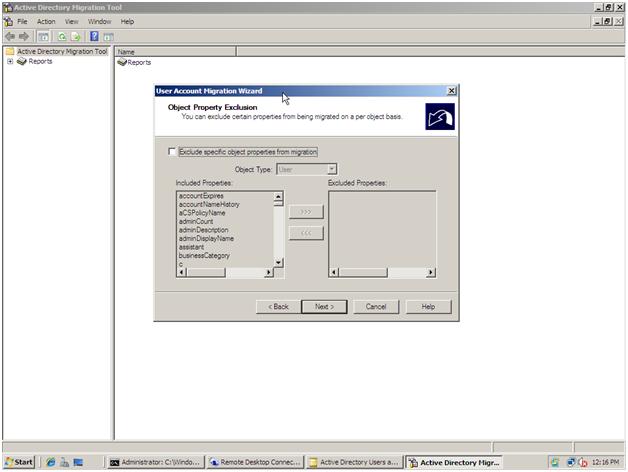Click the red circular system tray icon
This screenshot has width=628, height=472.
(583, 462)
